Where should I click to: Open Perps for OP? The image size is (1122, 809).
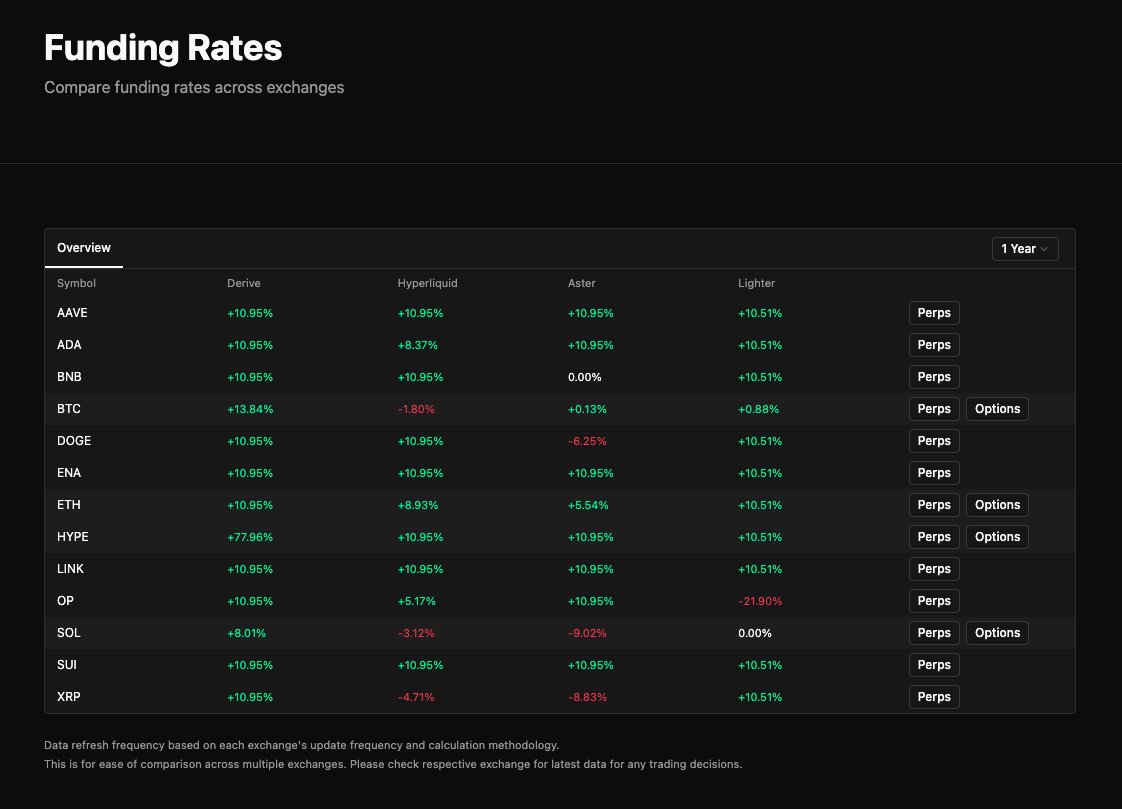(x=934, y=601)
